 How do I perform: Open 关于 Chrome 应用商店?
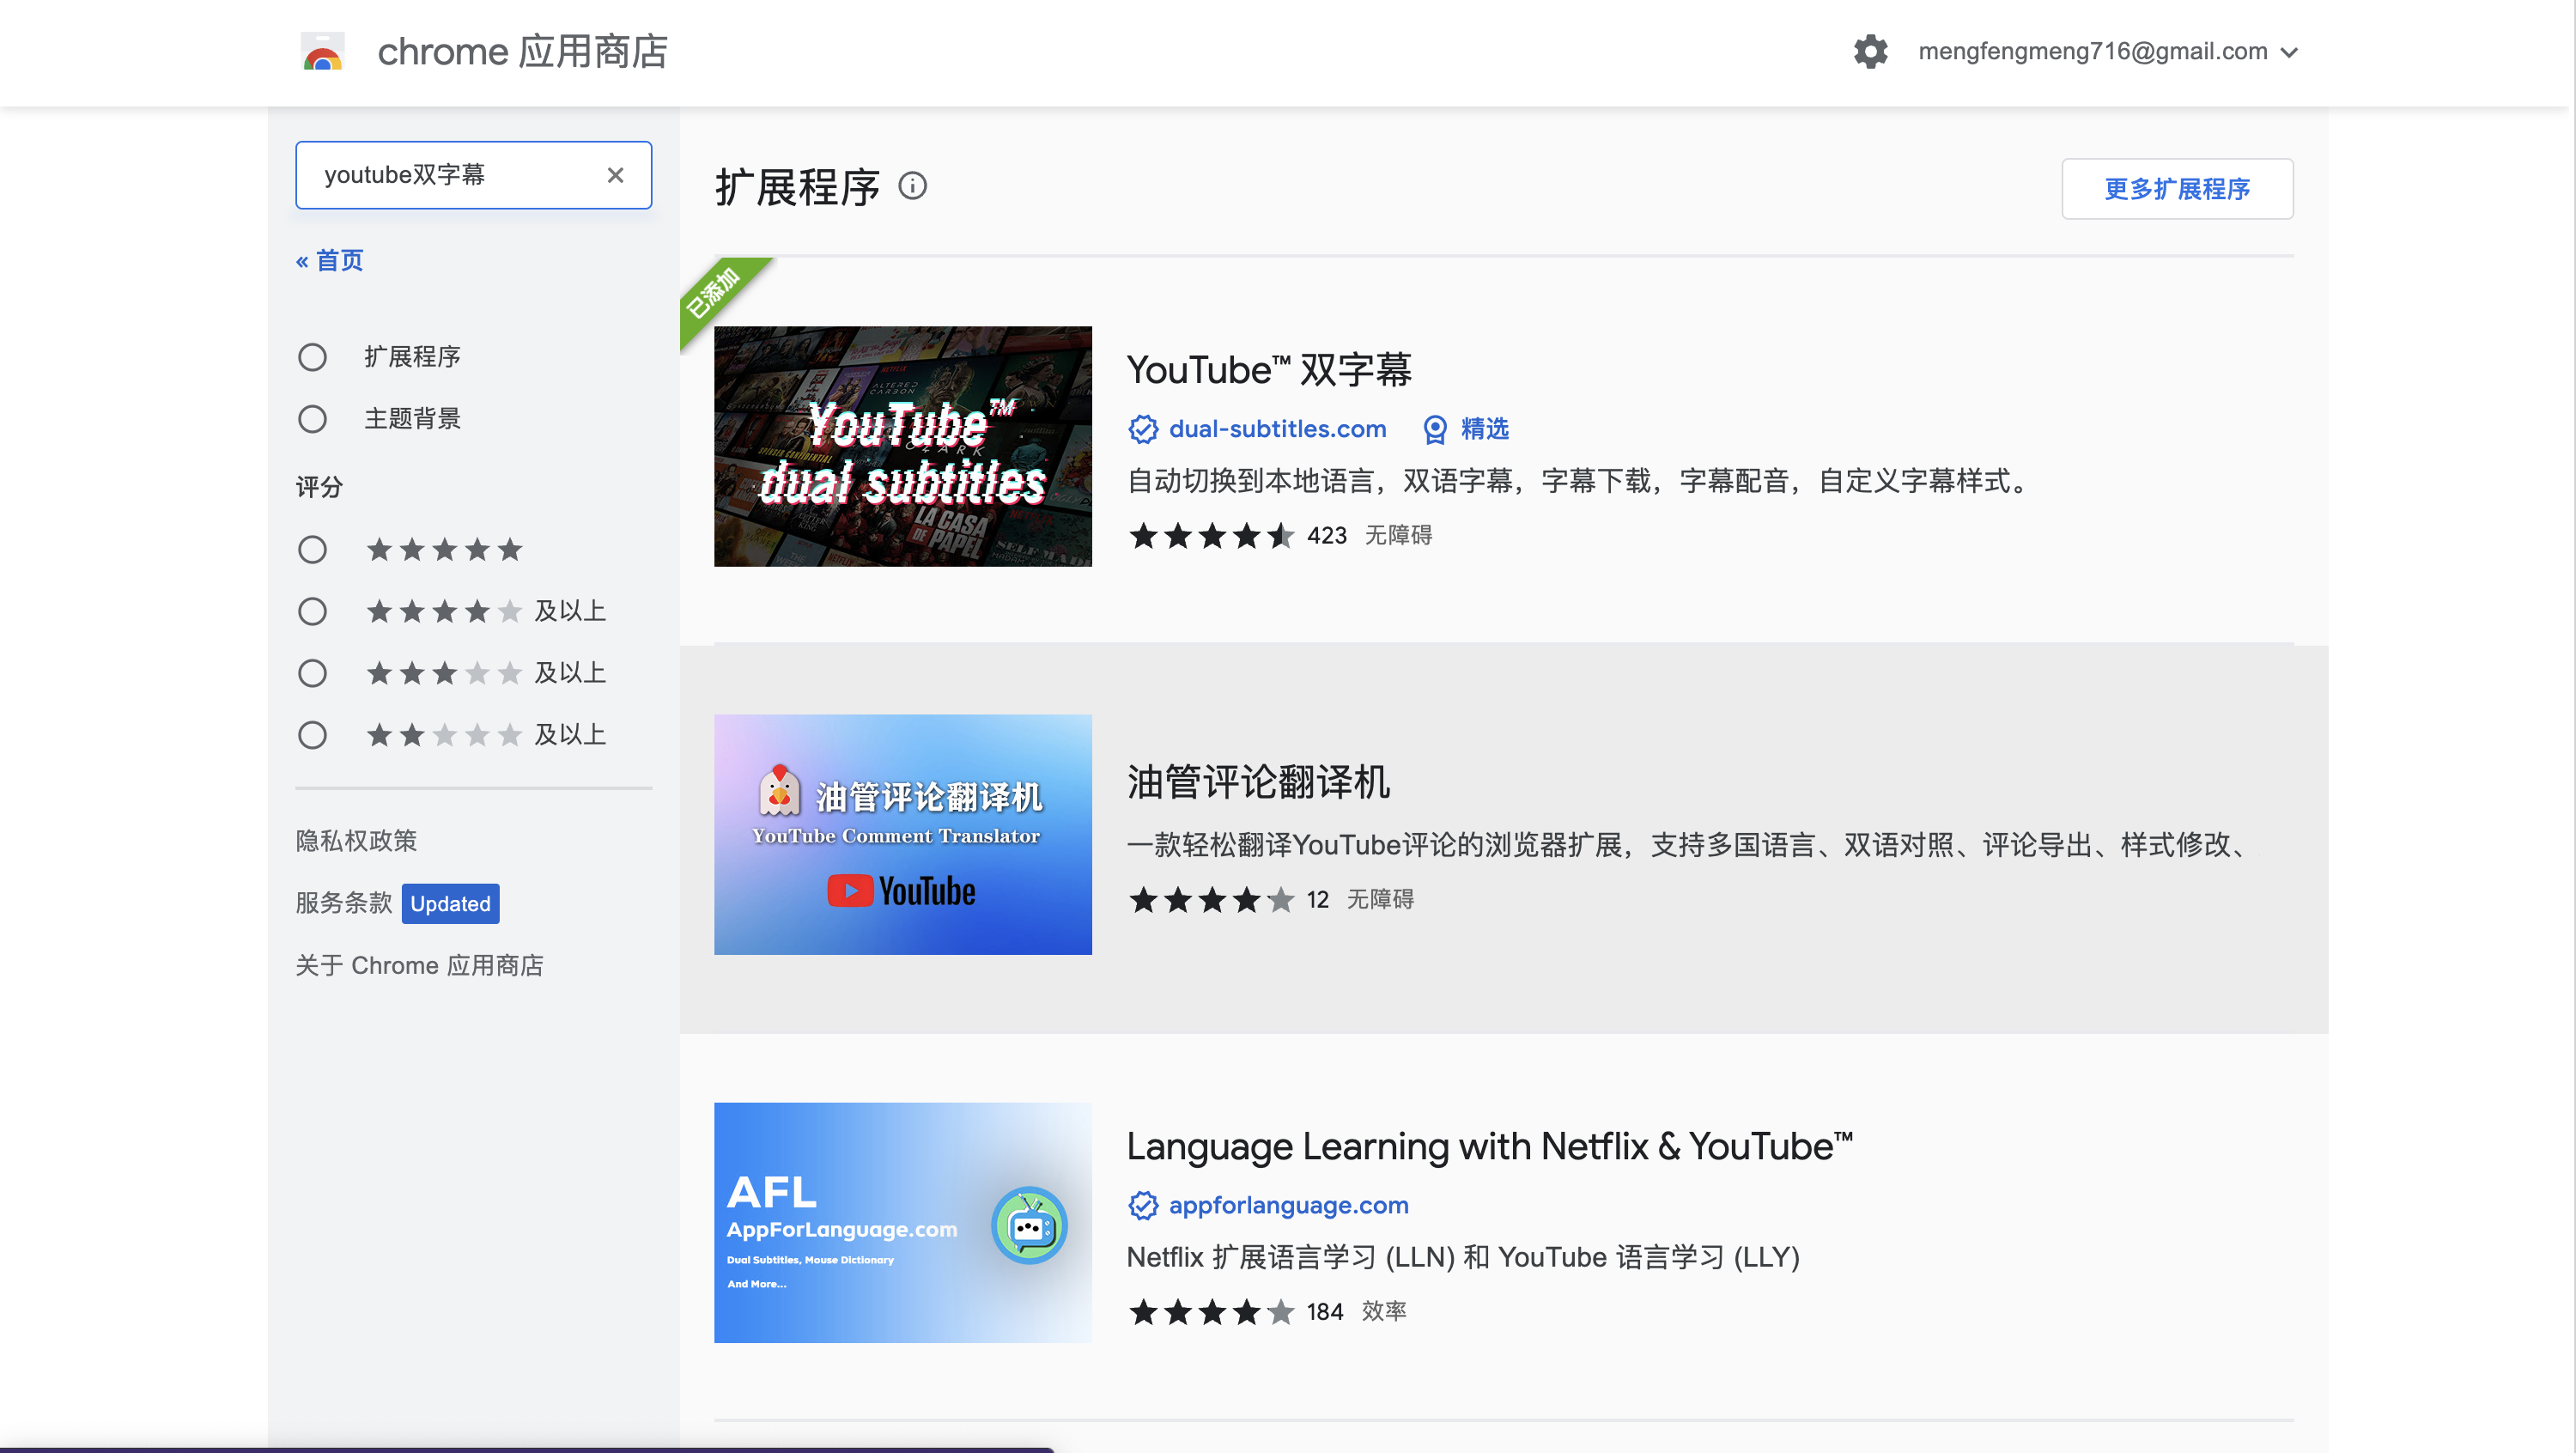click(x=420, y=965)
